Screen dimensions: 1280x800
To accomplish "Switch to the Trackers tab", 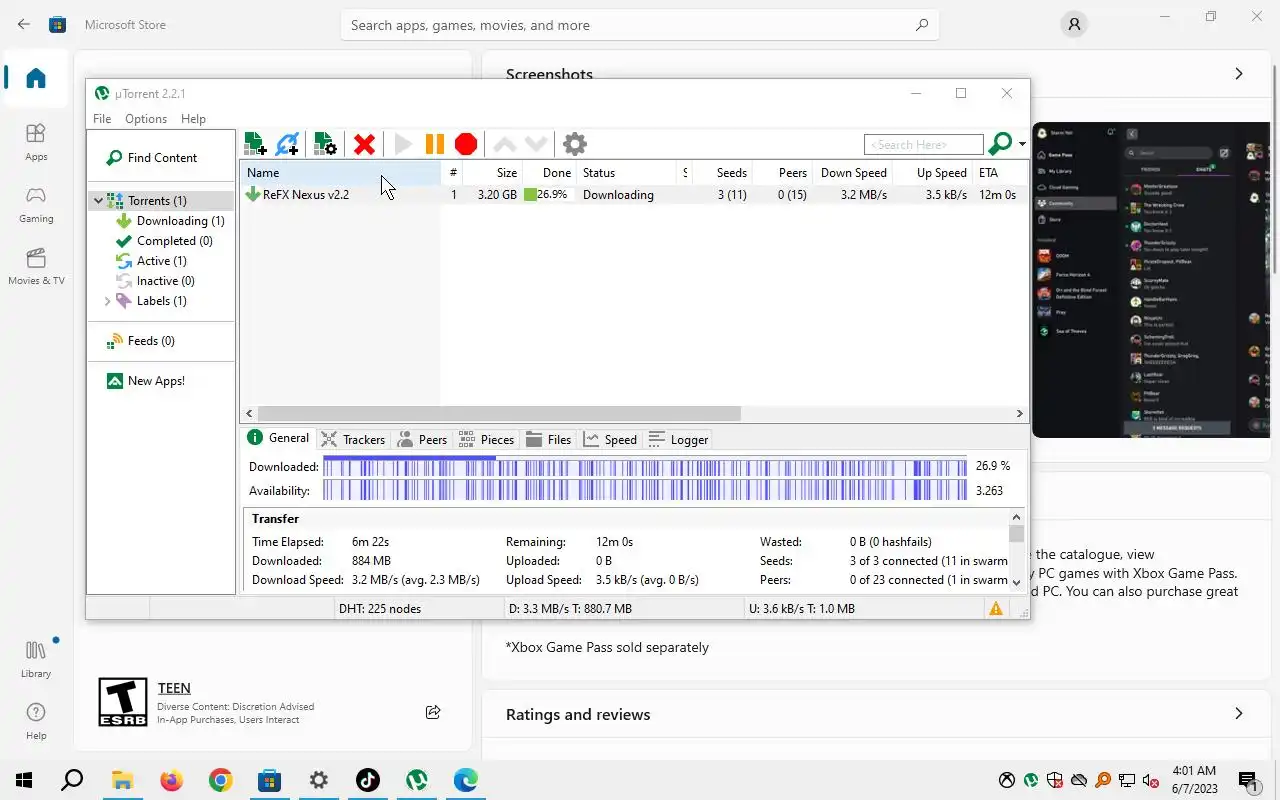I will [353, 439].
